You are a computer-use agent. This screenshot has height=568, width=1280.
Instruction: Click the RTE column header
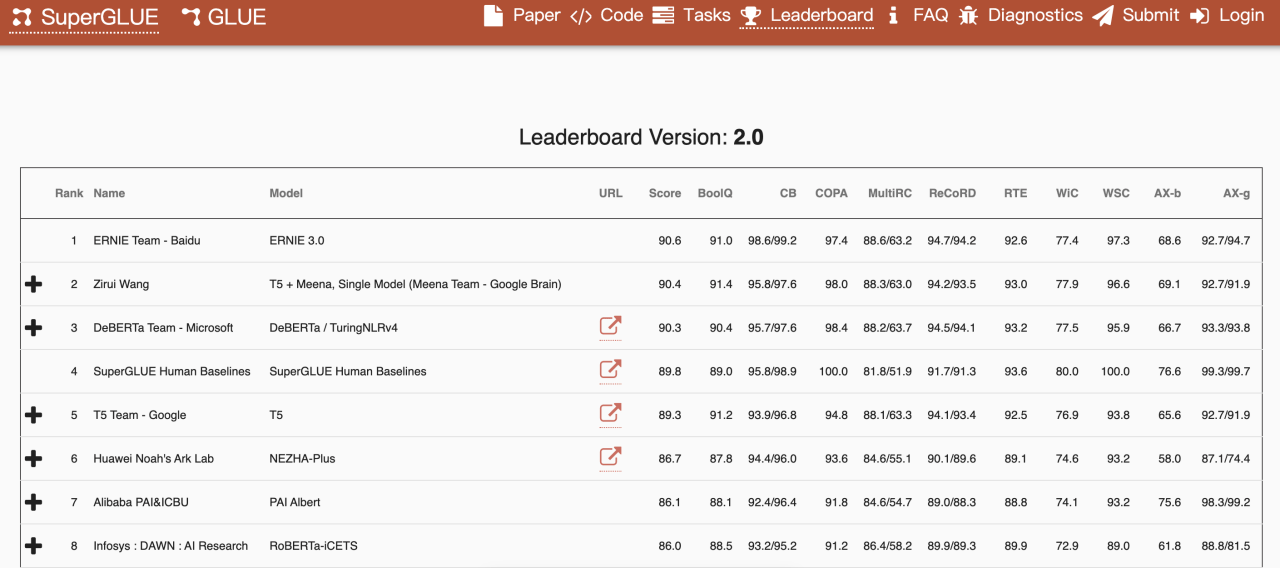[1015, 193]
